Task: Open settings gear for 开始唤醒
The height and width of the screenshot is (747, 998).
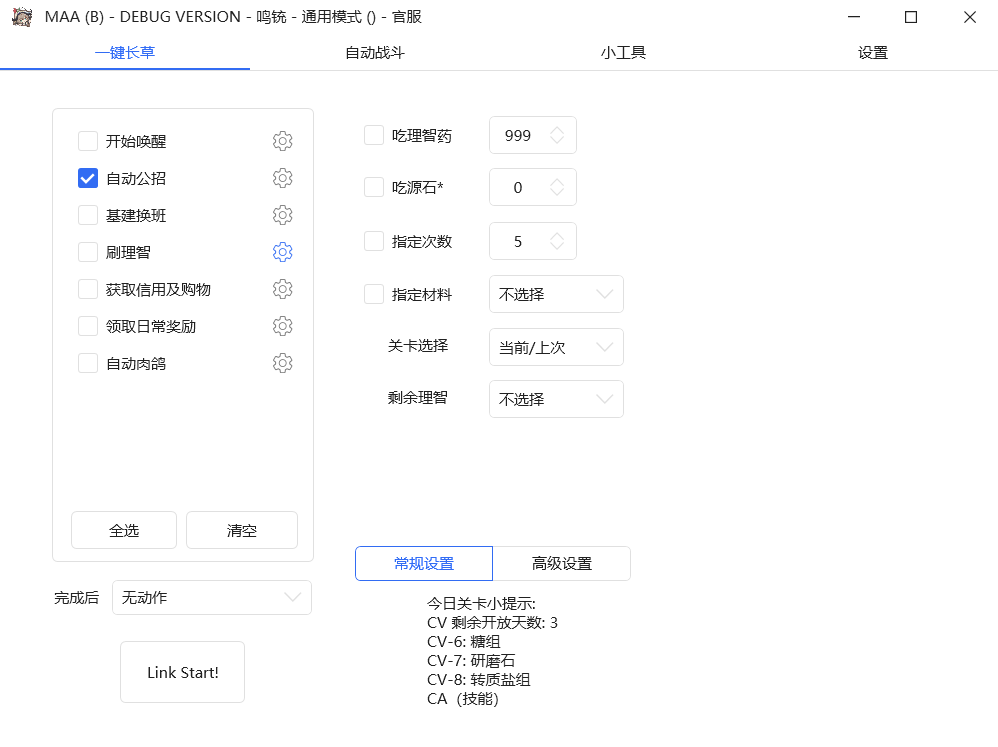Action: tap(282, 141)
